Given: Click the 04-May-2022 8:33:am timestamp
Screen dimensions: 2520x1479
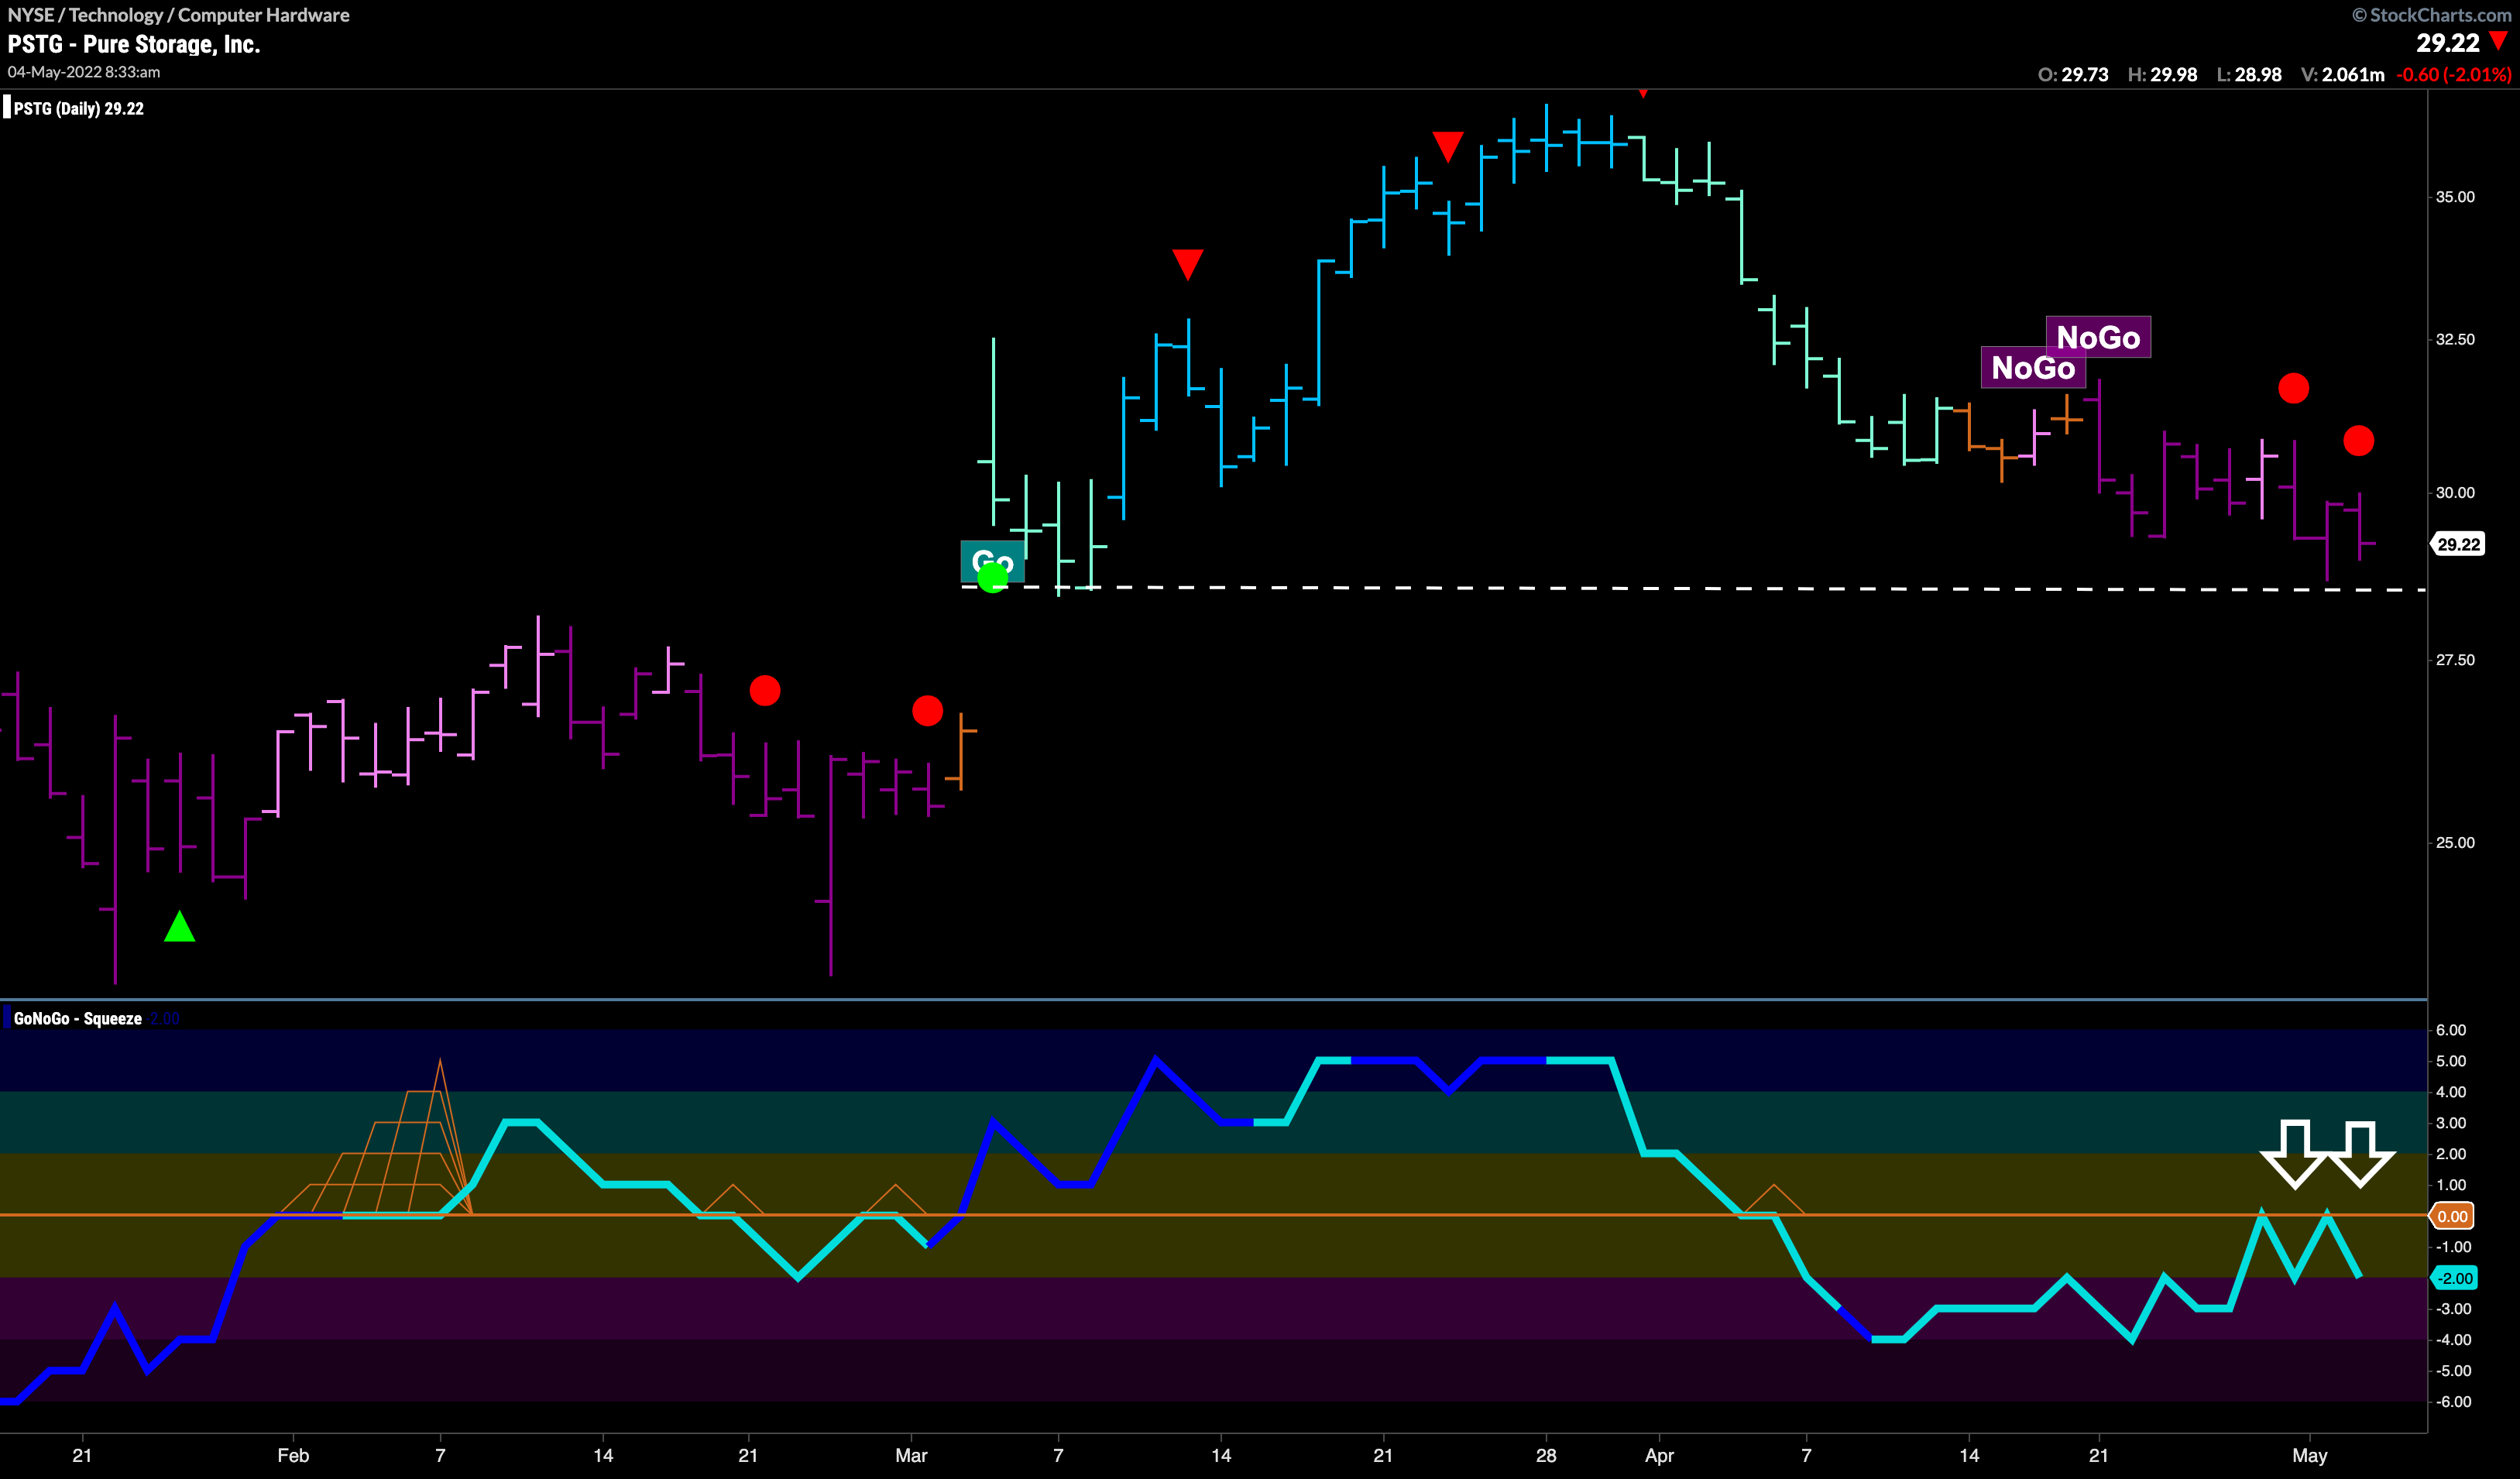Looking at the screenshot, I should coord(83,72).
